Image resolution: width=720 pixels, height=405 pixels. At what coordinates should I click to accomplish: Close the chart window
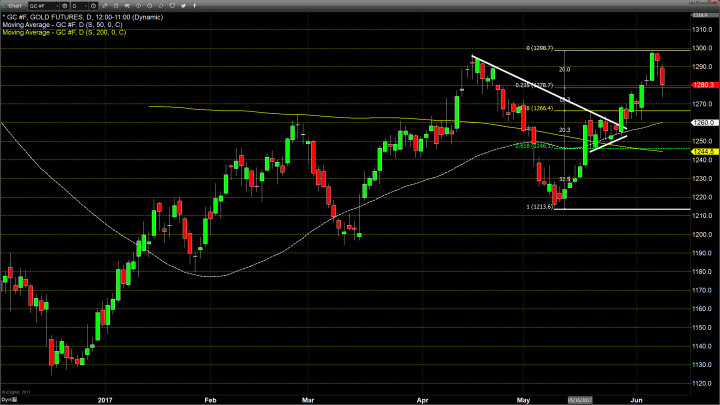pos(713,3)
